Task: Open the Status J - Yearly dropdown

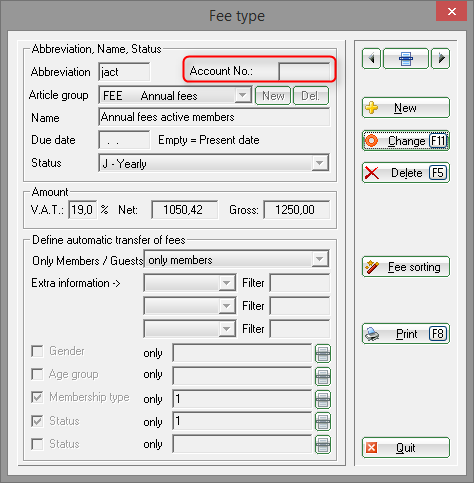Action: [x=320, y=163]
